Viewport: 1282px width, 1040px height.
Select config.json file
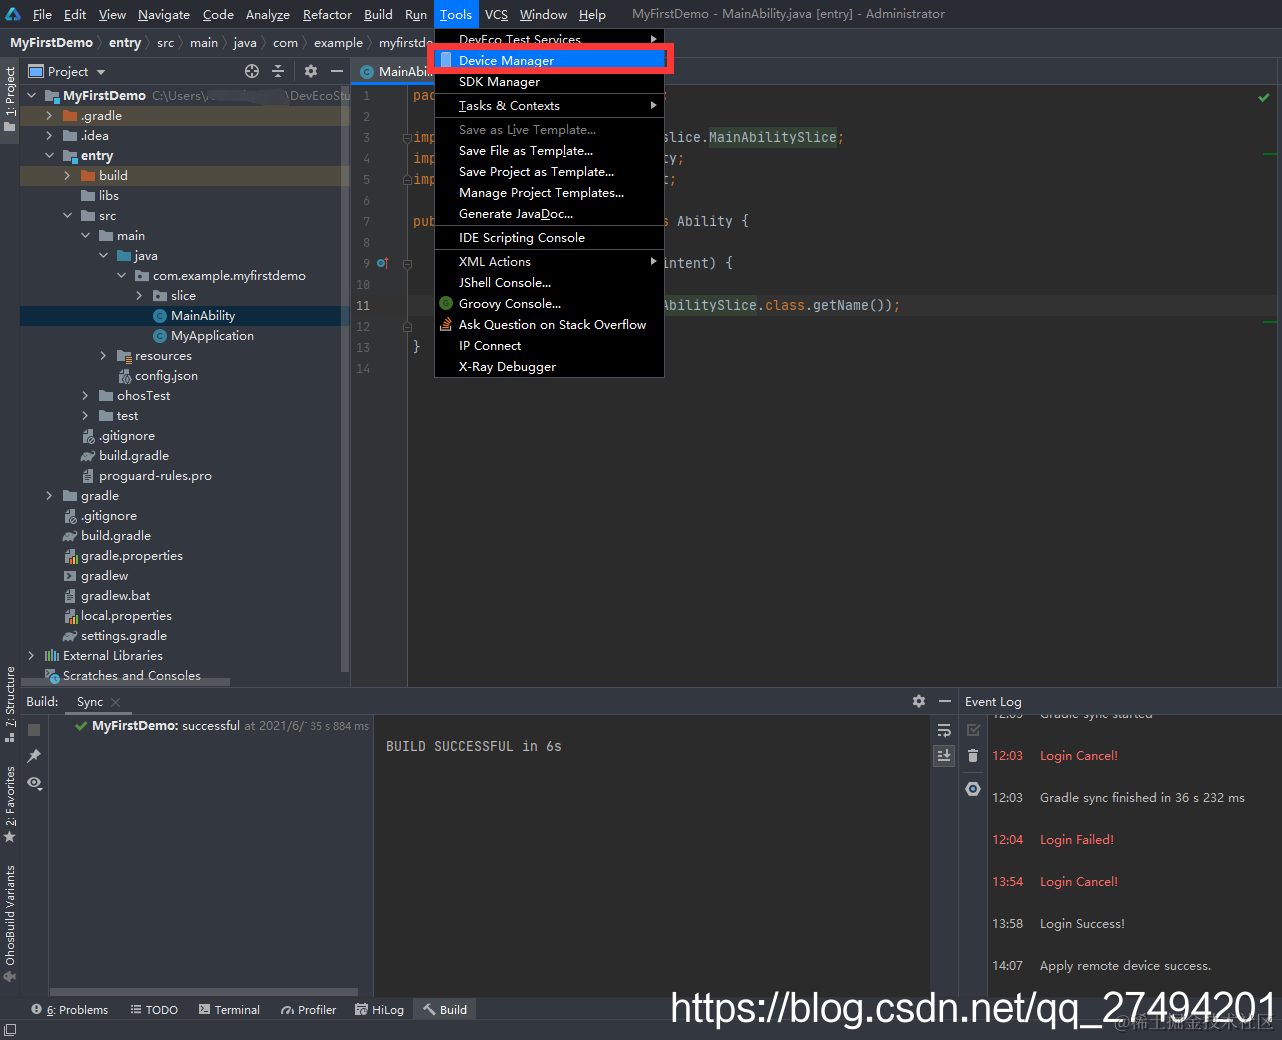coord(166,376)
